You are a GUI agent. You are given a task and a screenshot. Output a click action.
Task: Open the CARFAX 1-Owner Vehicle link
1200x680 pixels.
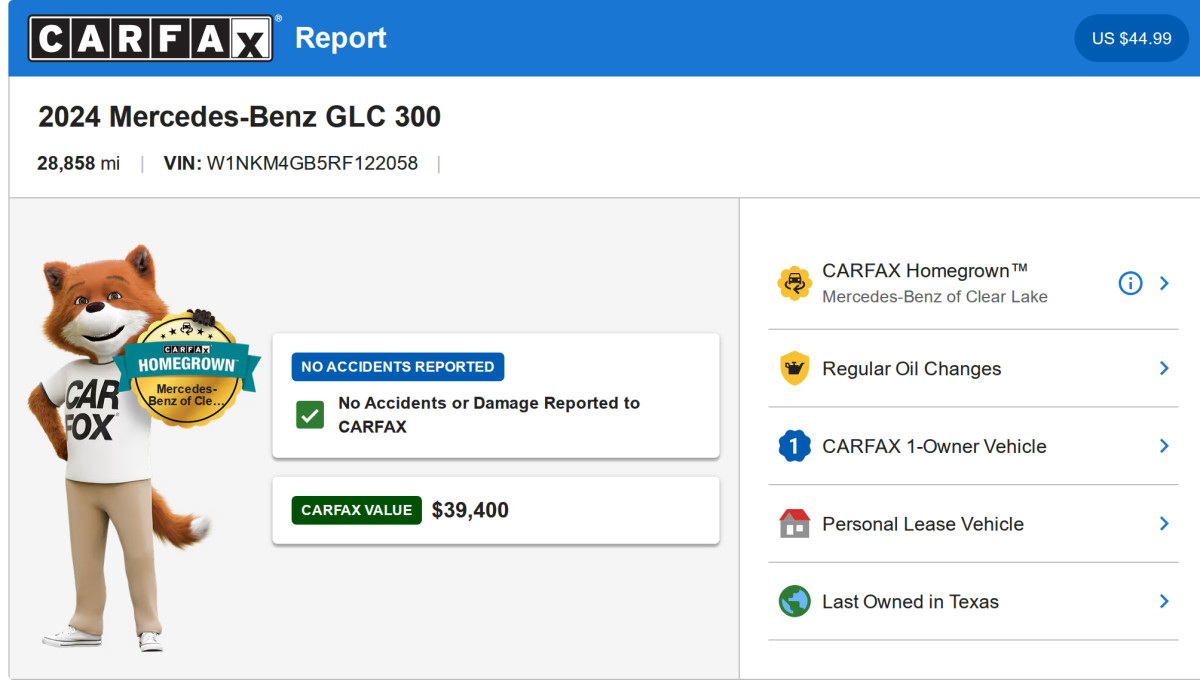pos(934,446)
